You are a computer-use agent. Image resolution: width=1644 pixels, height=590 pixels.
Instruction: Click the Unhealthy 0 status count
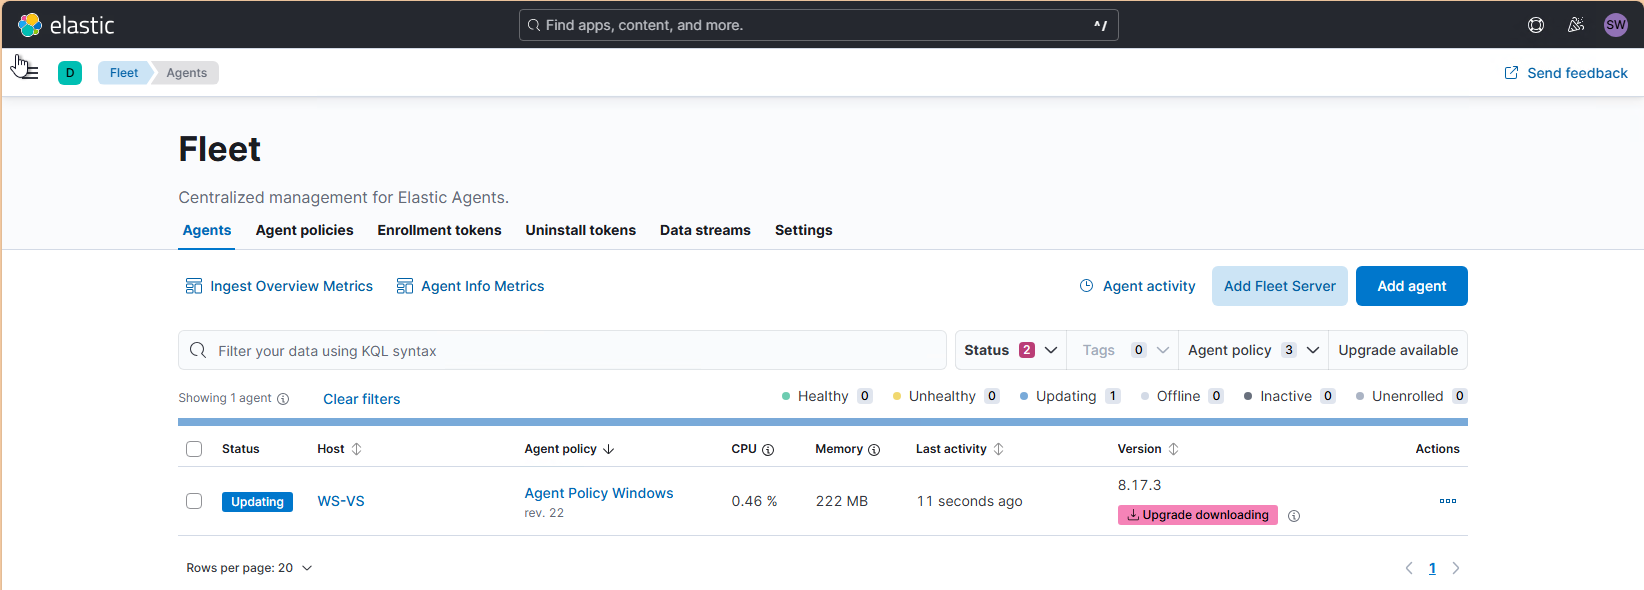[x=946, y=396]
